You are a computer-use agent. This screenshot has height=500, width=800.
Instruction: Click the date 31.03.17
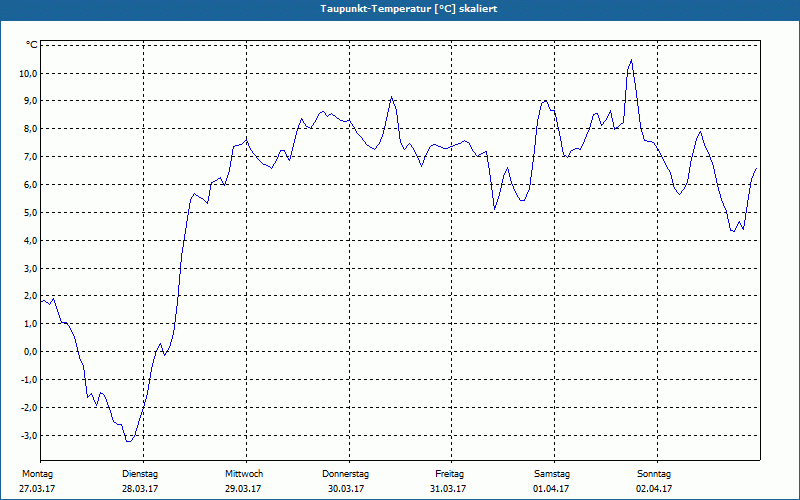[448, 489]
